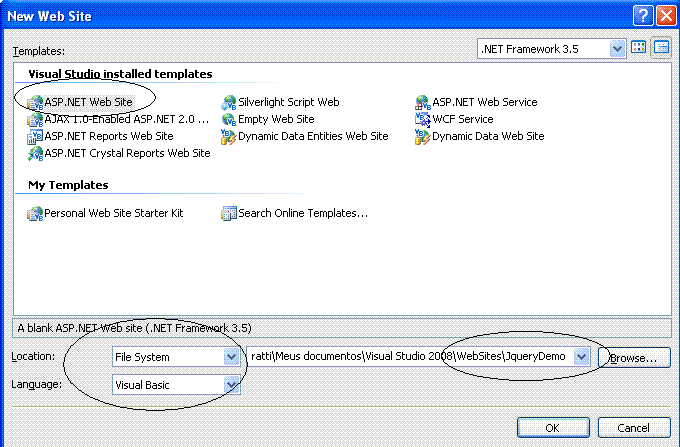Select the Dynamic Data Entities Web Site icon
680x447 pixels.
[229, 137]
